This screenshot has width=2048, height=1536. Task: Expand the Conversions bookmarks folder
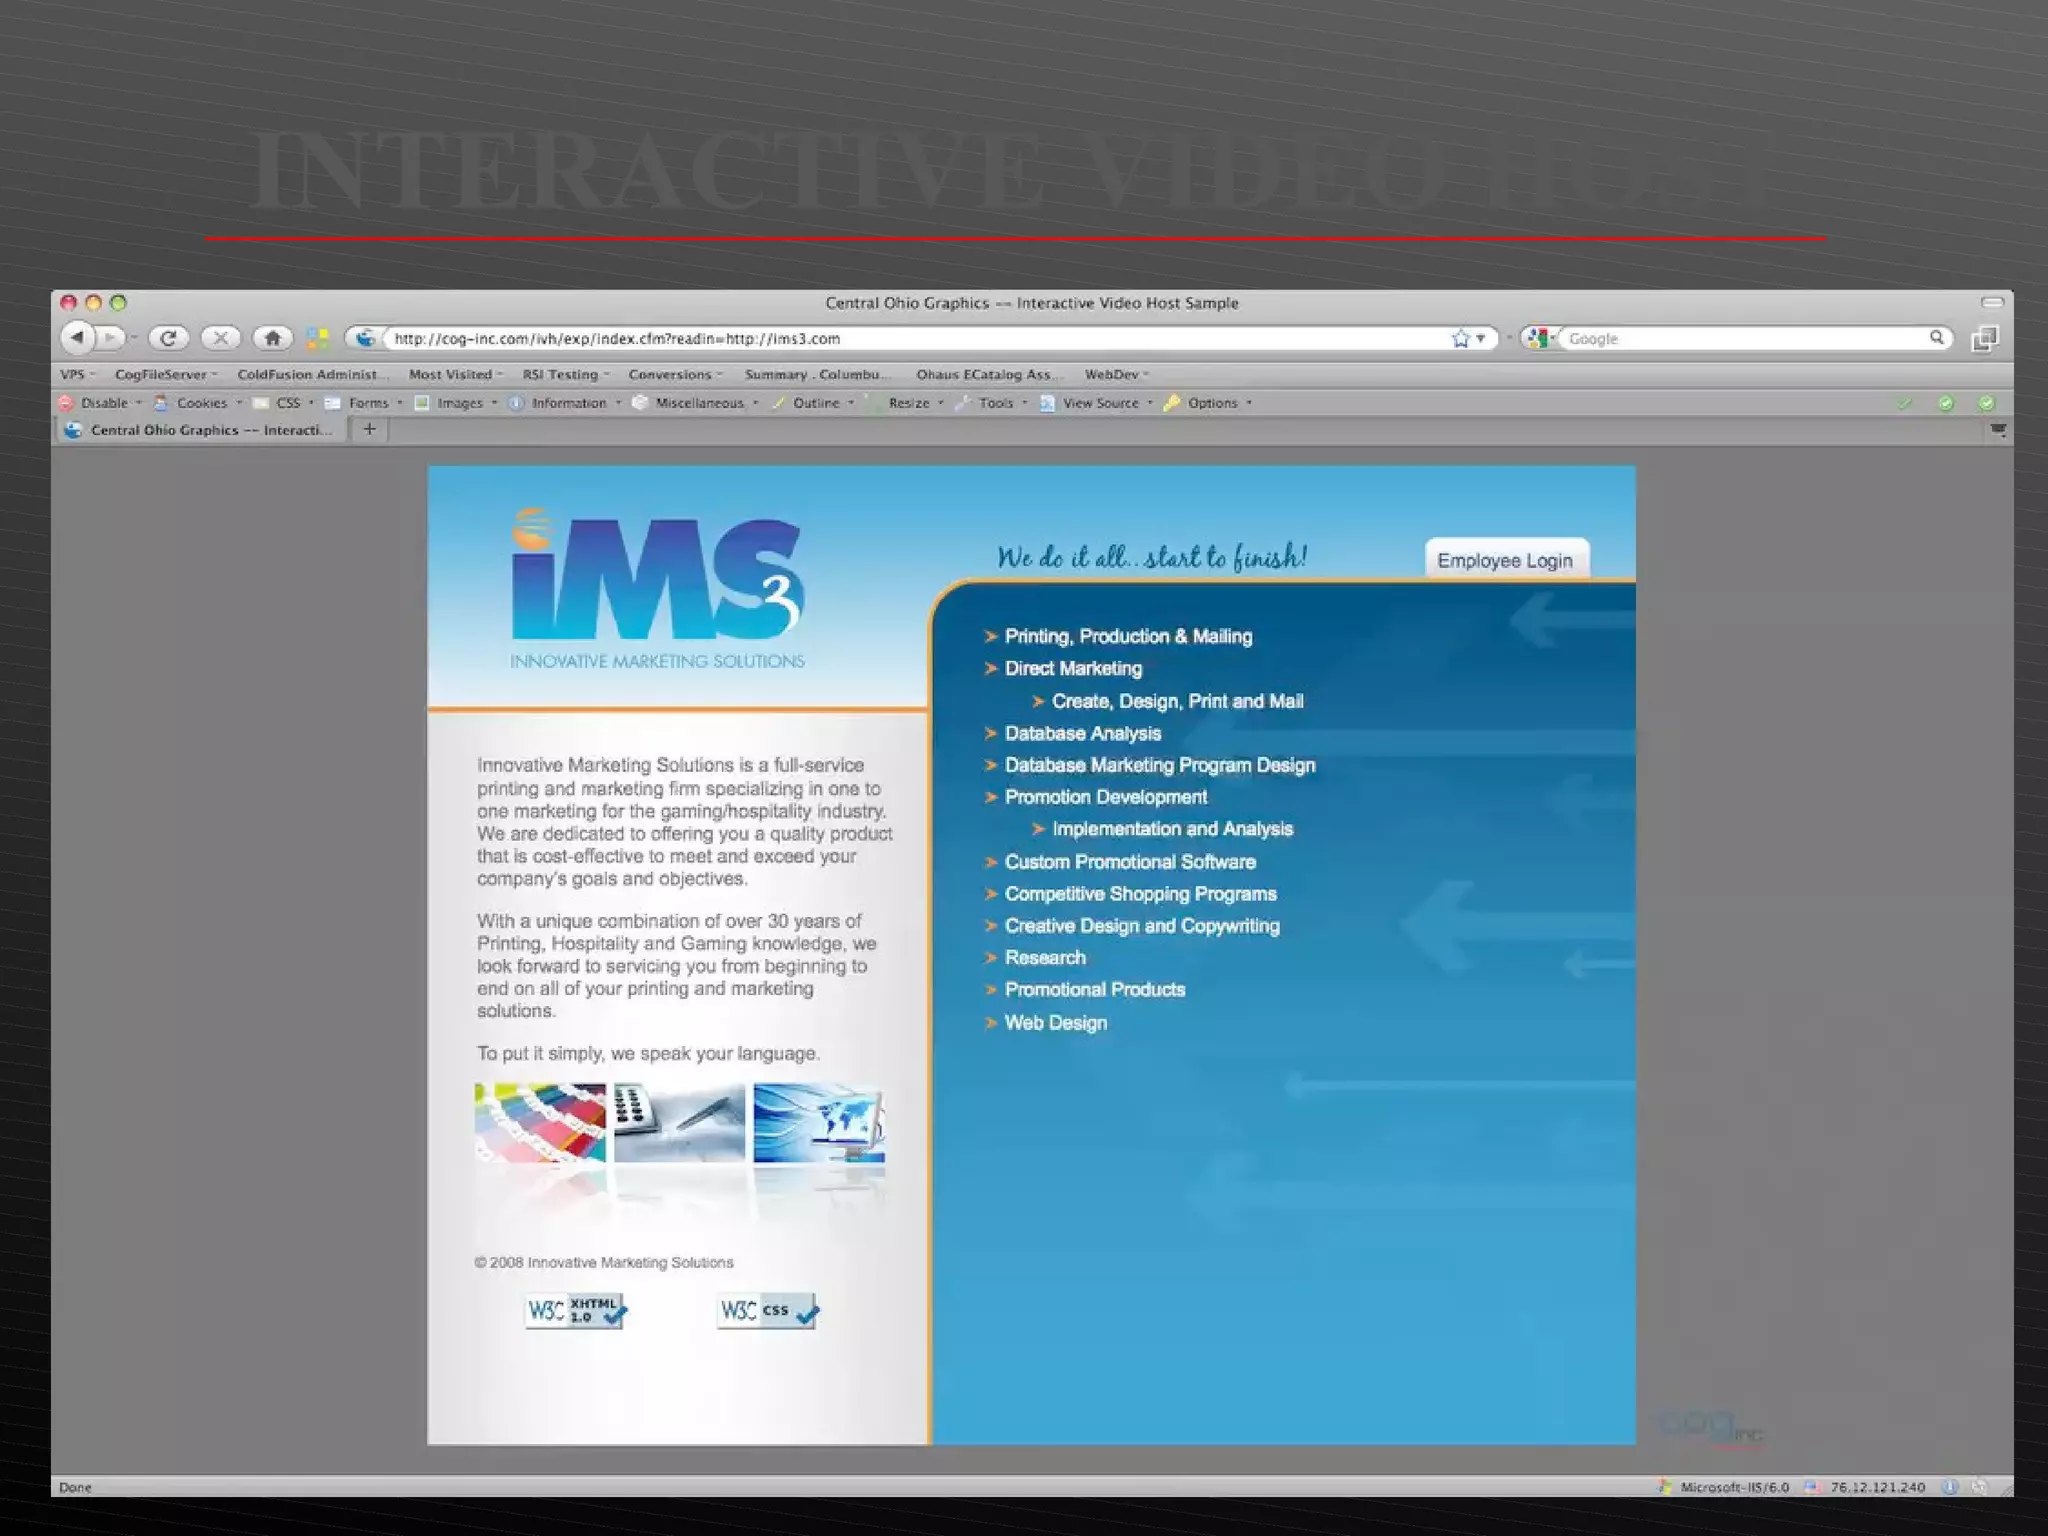674,374
